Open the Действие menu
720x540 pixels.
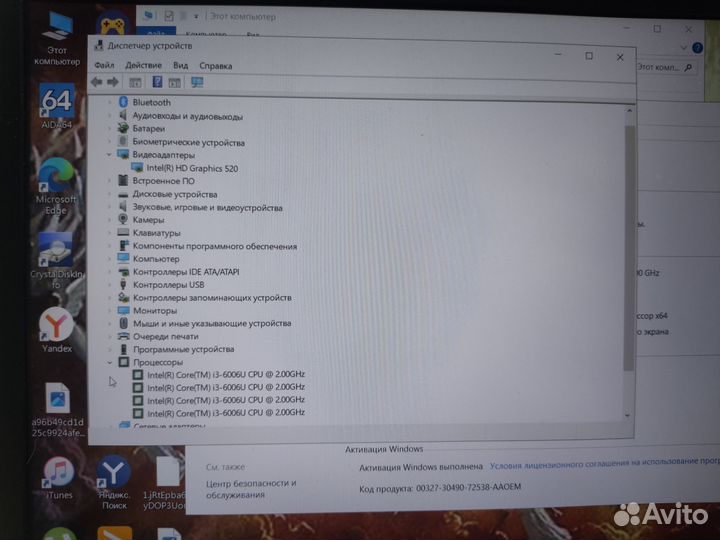click(x=143, y=65)
